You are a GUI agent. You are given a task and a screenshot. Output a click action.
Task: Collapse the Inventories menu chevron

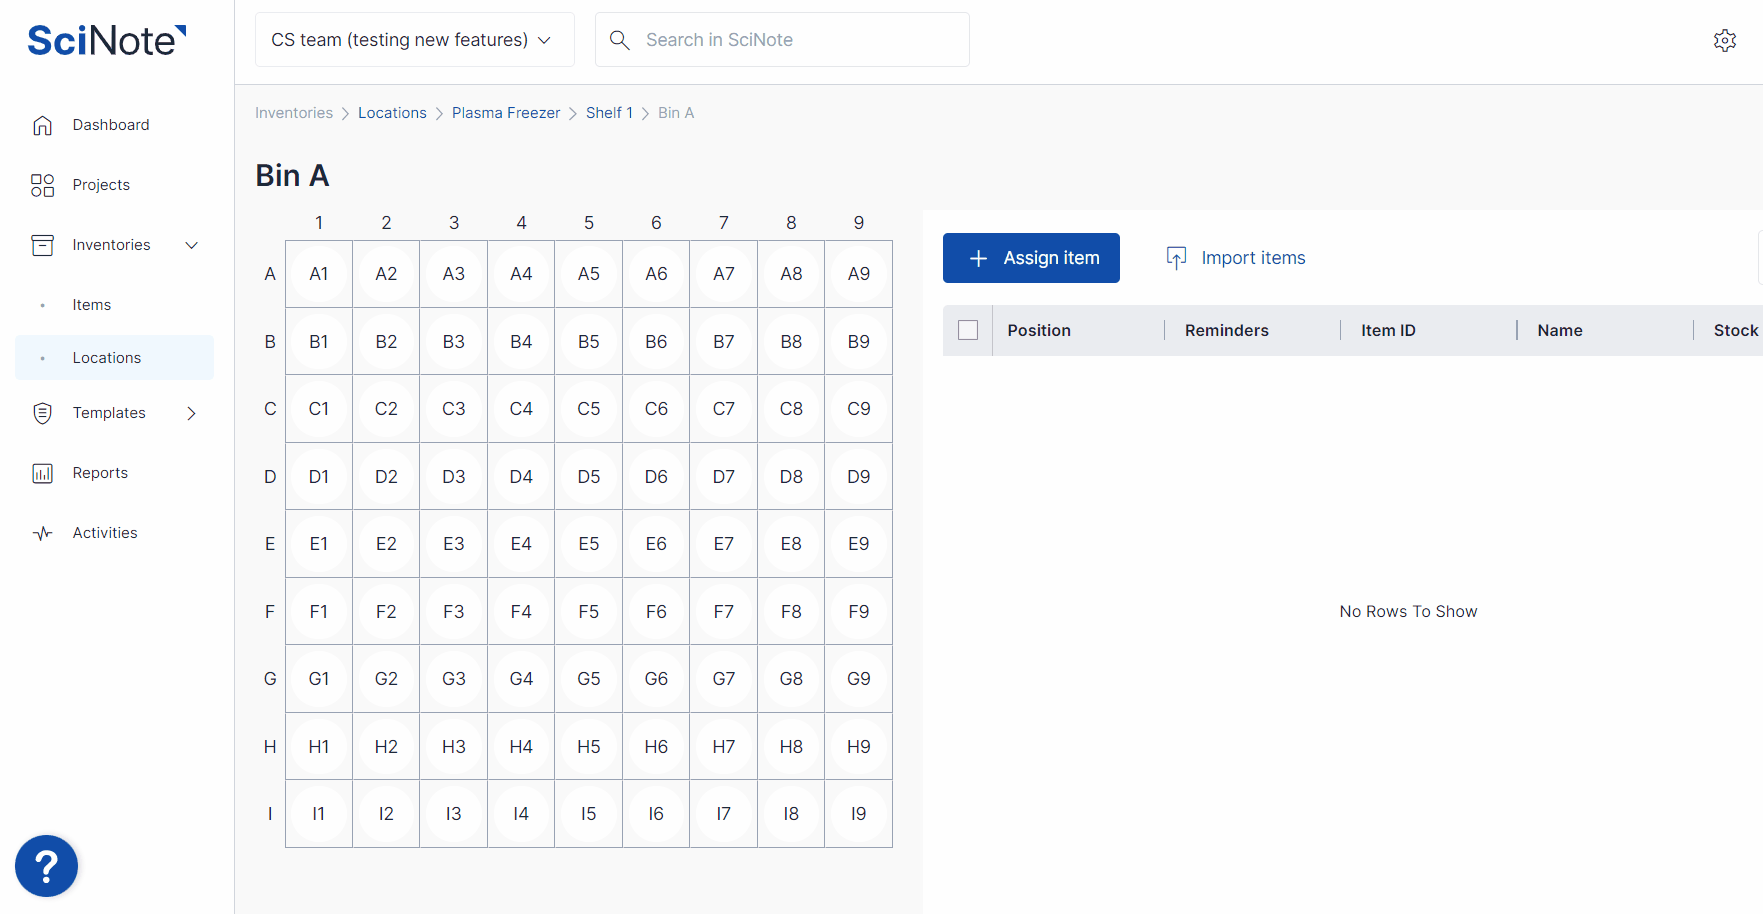[x=192, y=245]
